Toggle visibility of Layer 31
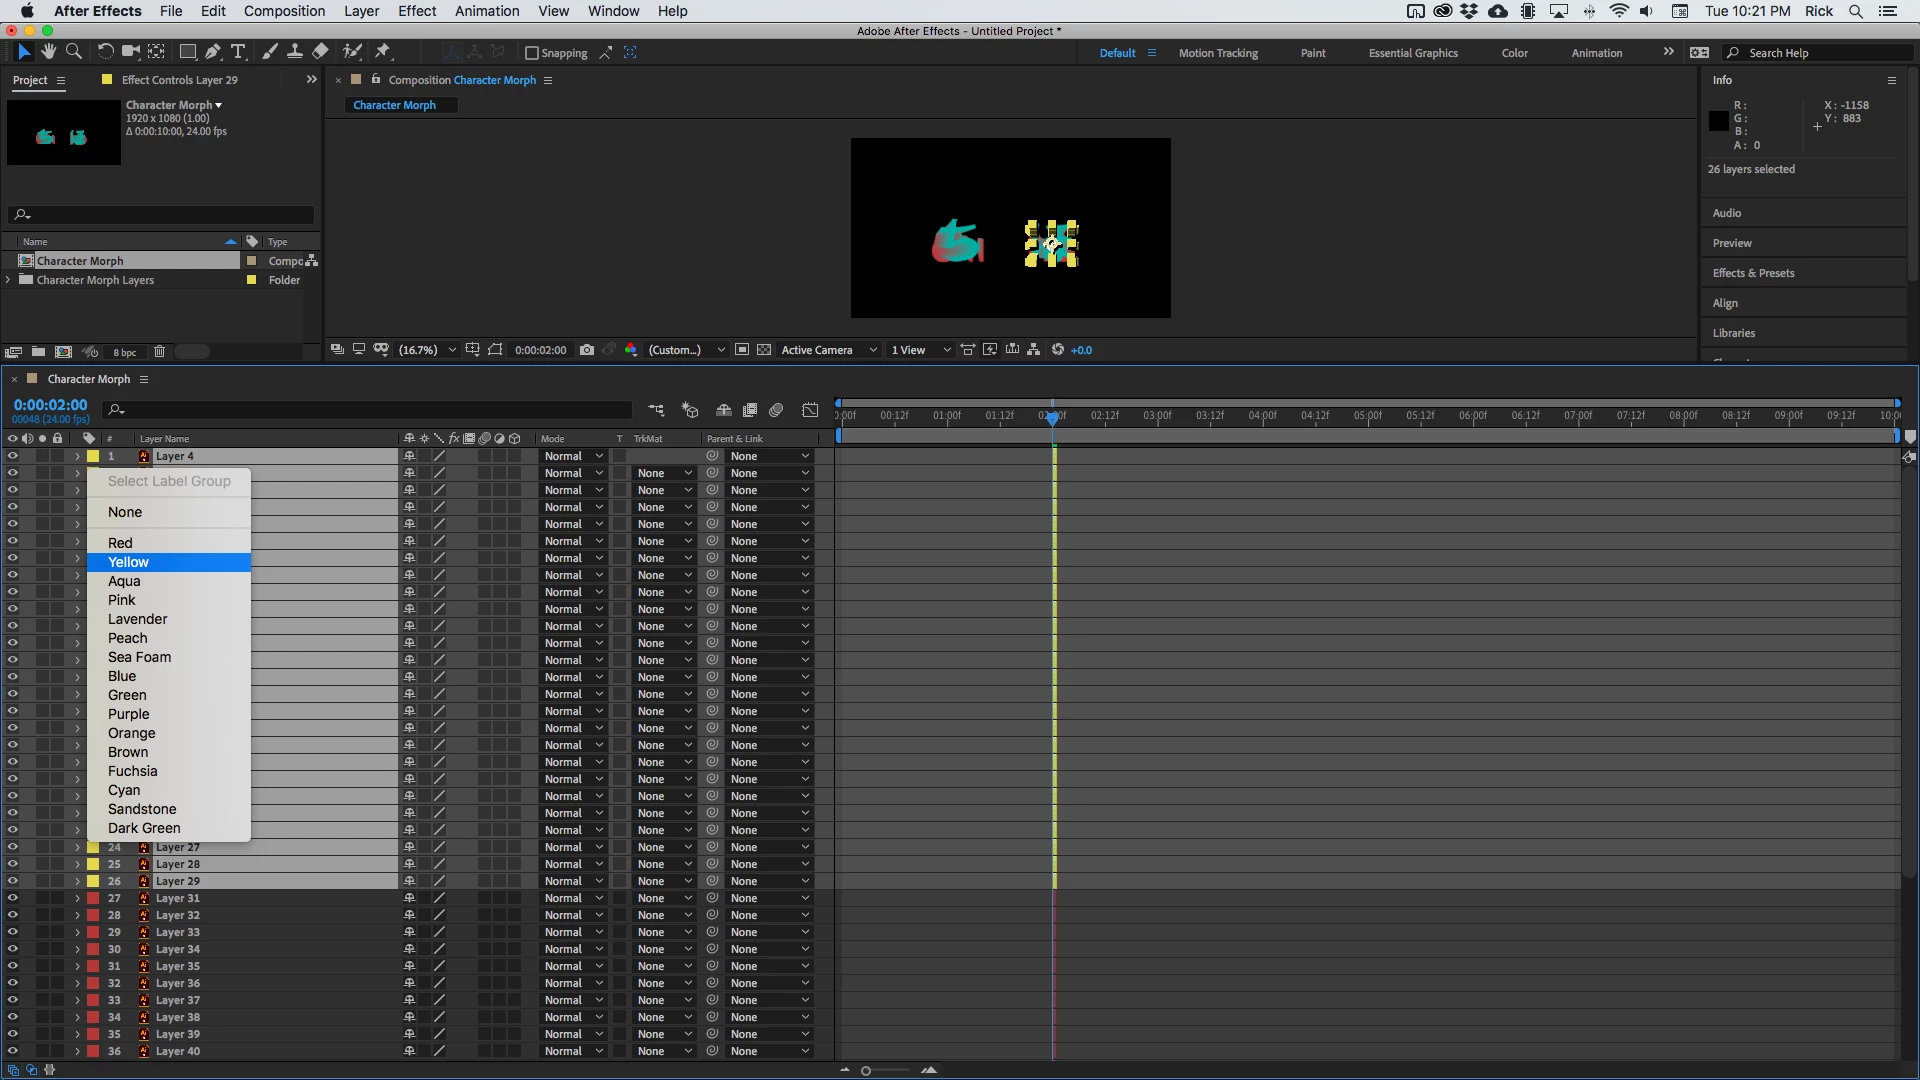The height and width of the screenshot is (1080, 1920). 12,898
